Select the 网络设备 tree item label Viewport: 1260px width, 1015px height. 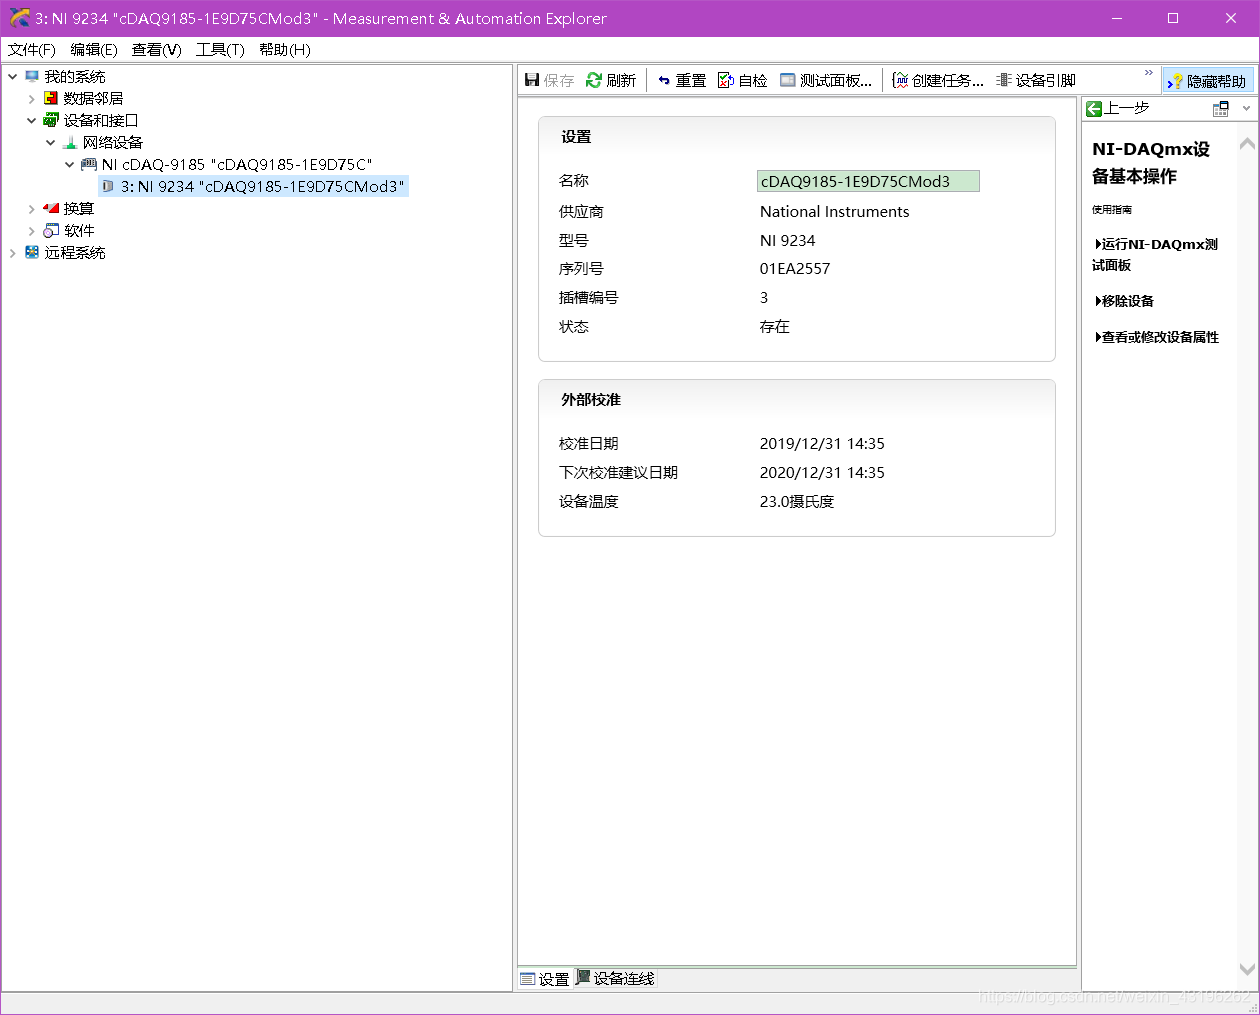pos(113,142)
